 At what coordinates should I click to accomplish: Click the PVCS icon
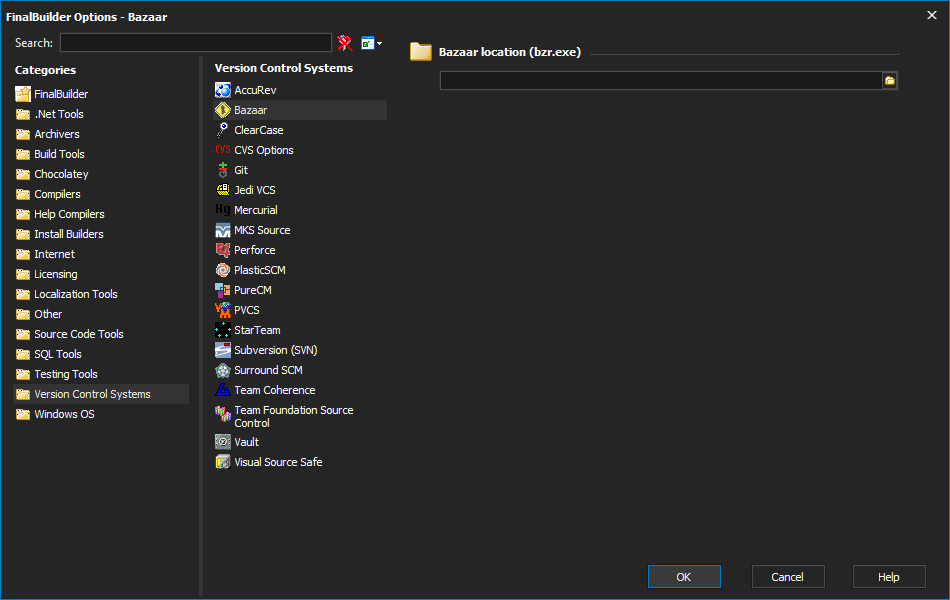(x=223, y=310)
